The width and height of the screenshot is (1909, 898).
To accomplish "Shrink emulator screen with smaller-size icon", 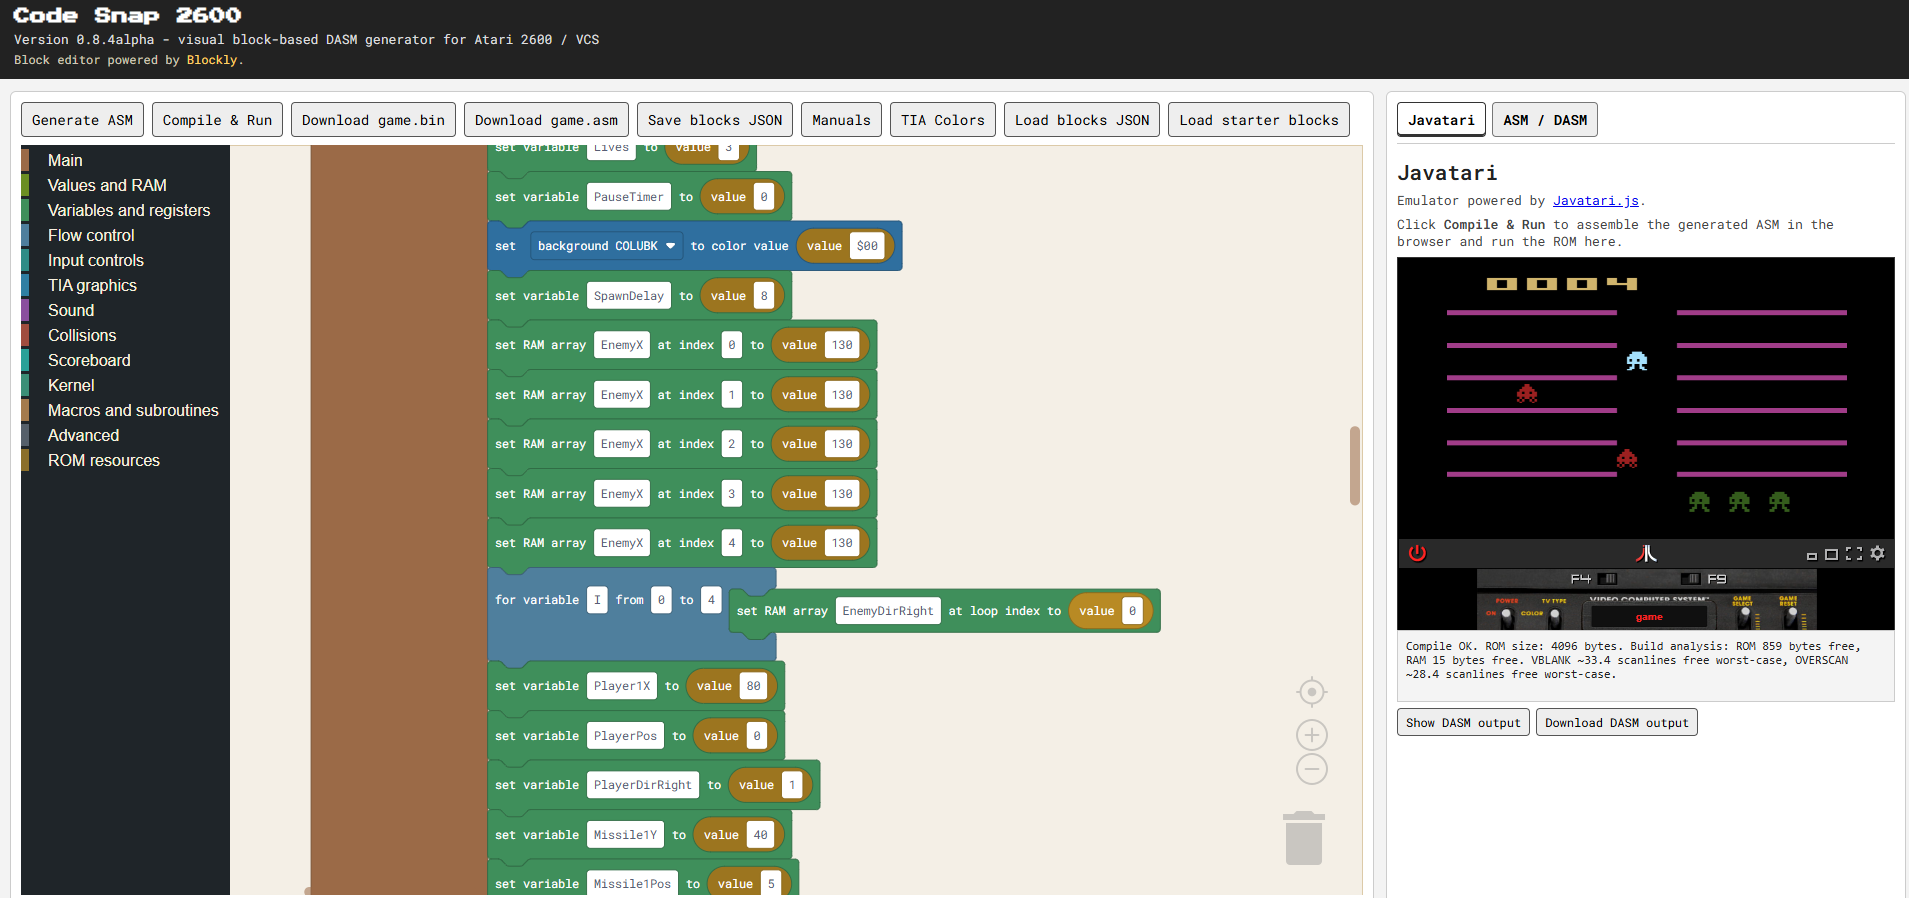I will click(x=1811, y=555).
